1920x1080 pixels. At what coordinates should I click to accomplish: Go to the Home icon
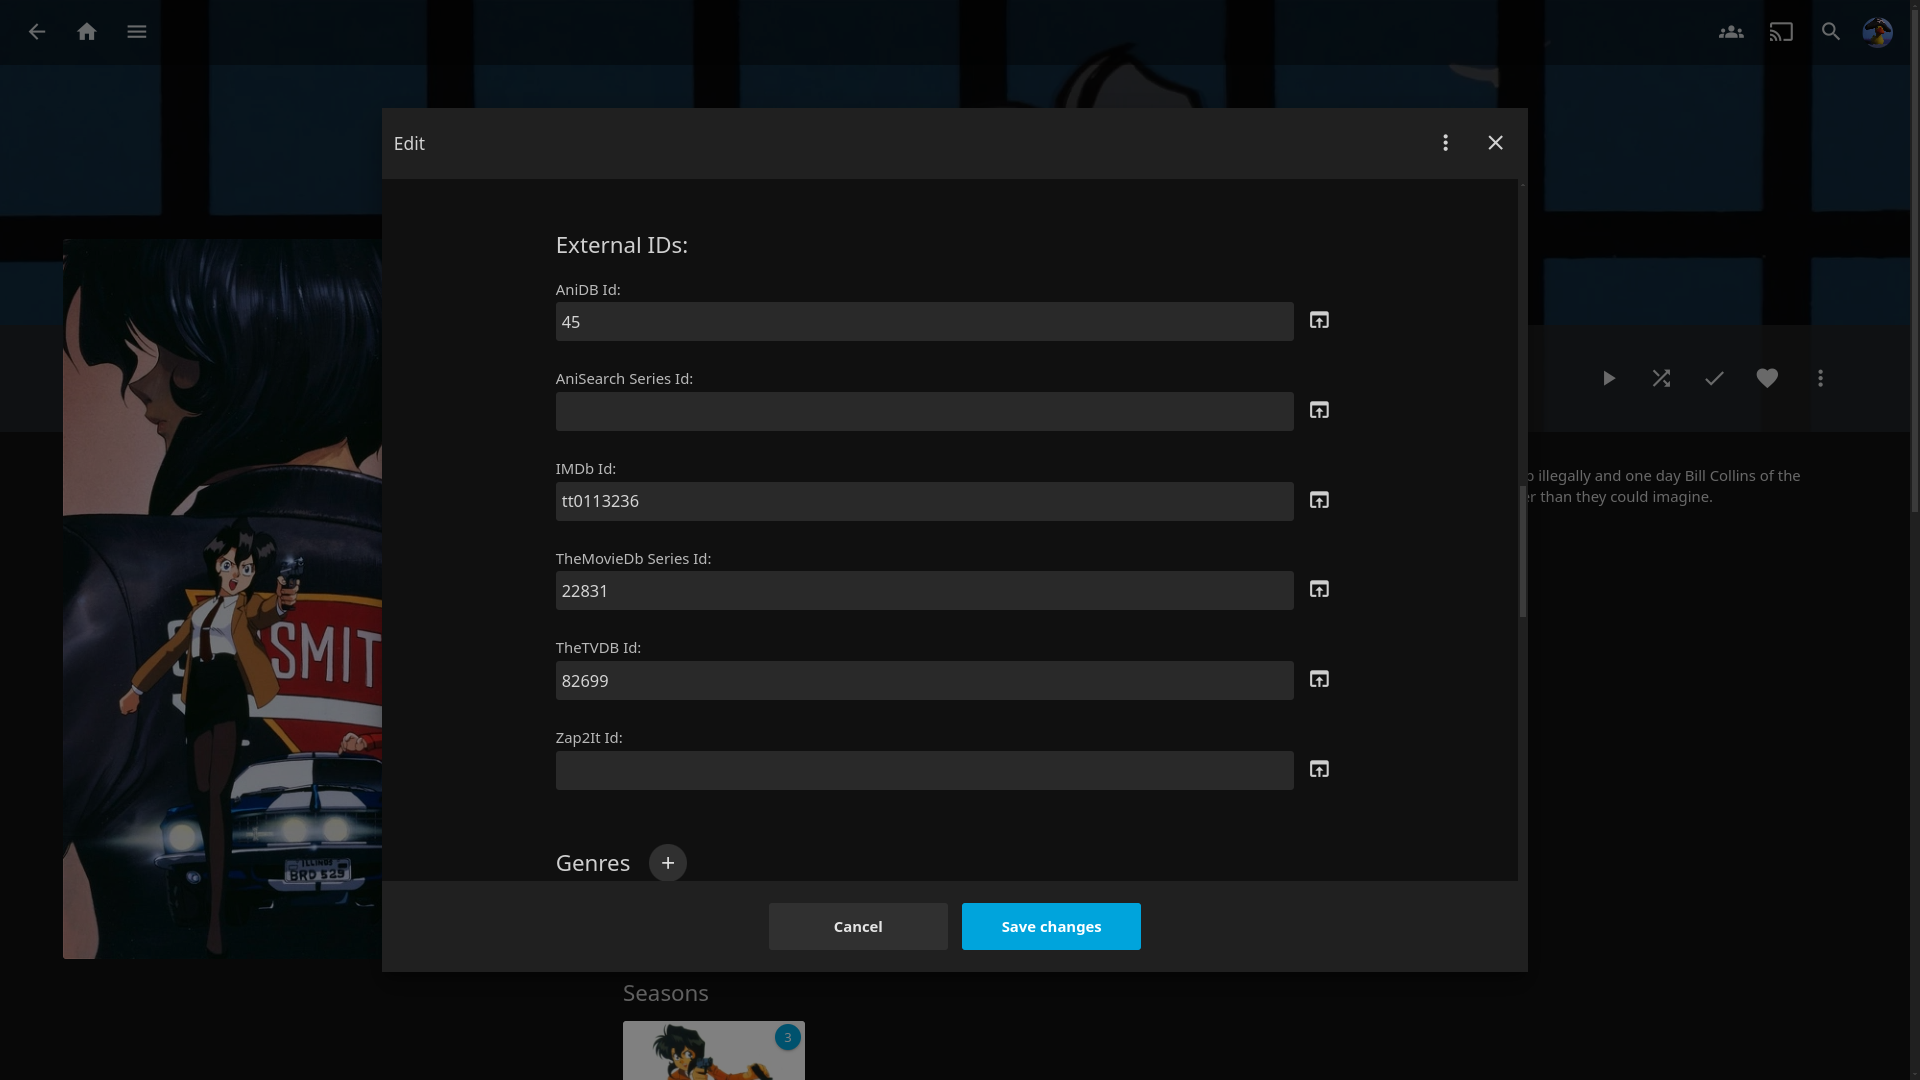click(x=87, y=32)
